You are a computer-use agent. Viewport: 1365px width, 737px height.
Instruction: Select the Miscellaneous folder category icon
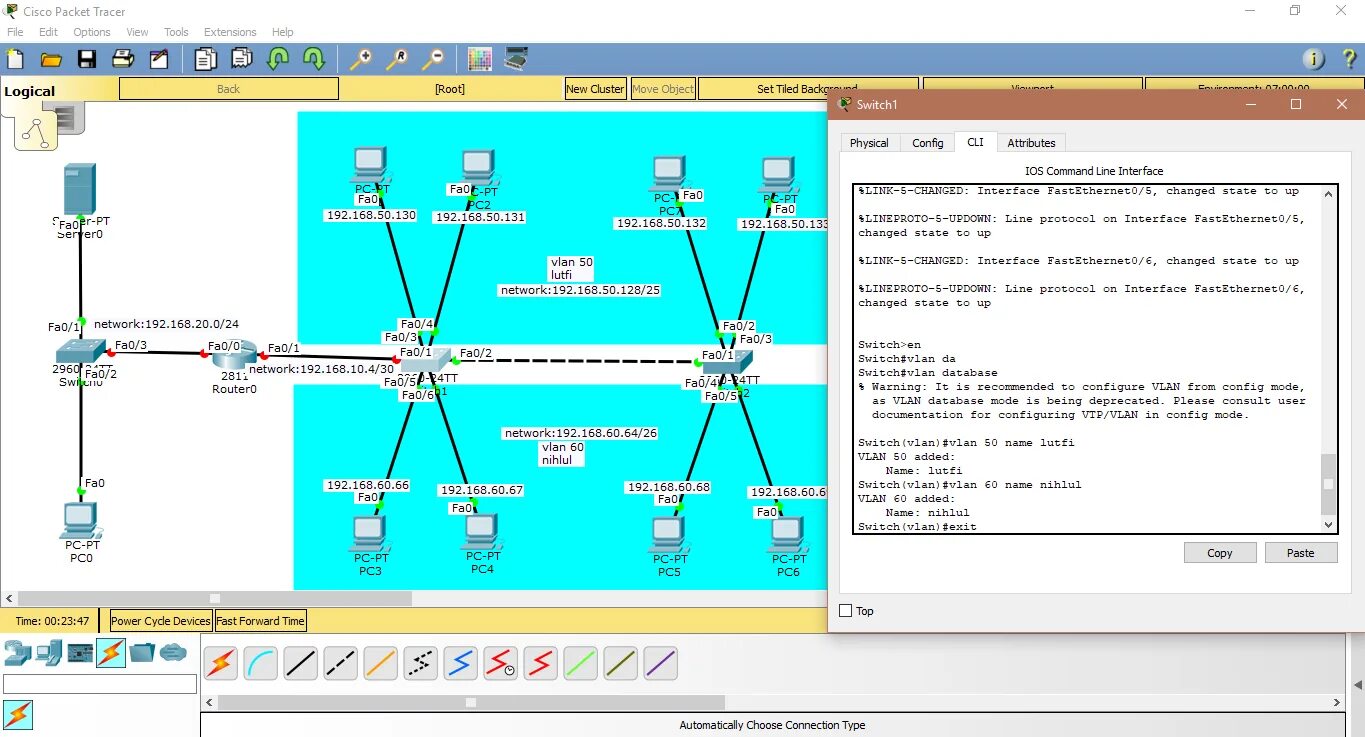(142, 653)
